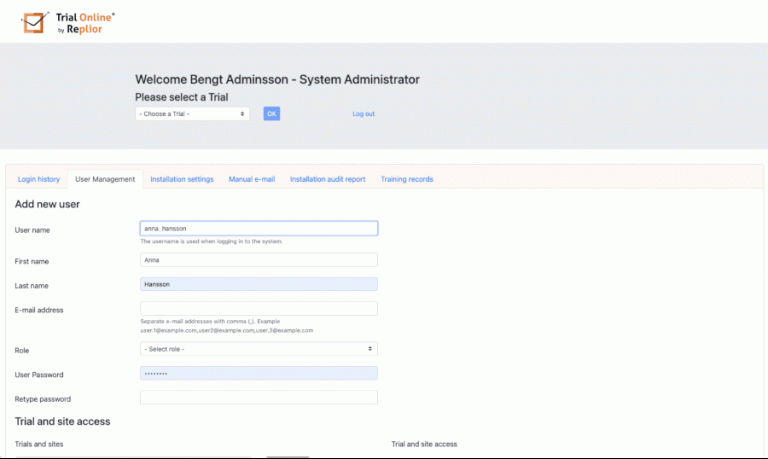Viewport: 768px width, 459px height.
Task: Open the Installation audit report tab
Action: [327, 179]
